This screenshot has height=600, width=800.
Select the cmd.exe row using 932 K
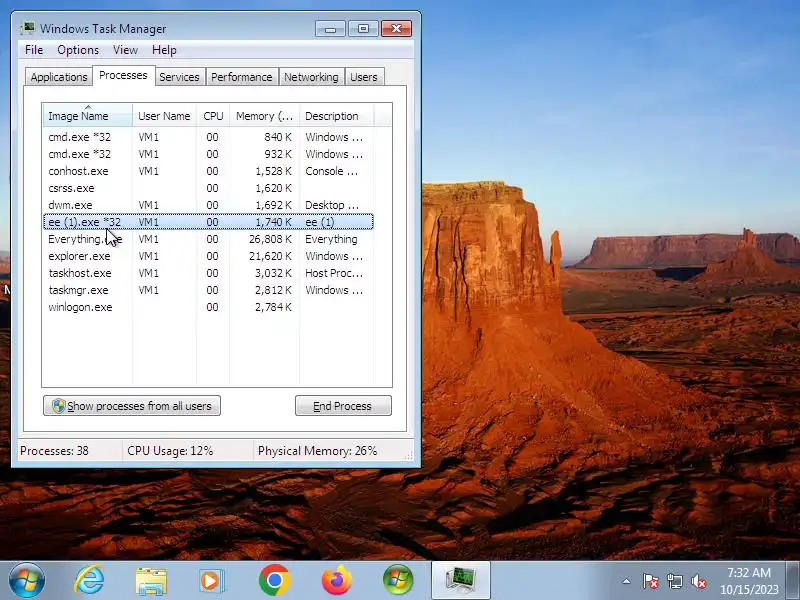(209, 154)
